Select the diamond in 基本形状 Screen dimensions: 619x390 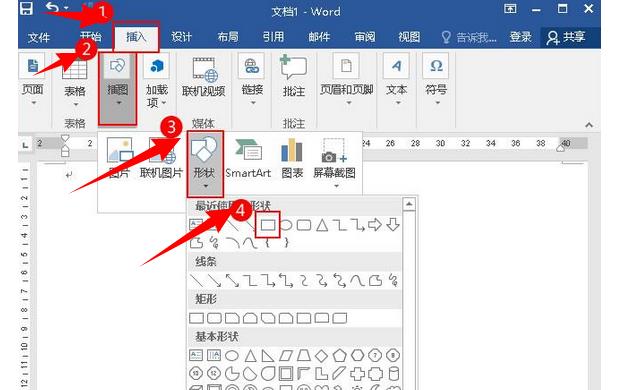(x=321, y=356)
